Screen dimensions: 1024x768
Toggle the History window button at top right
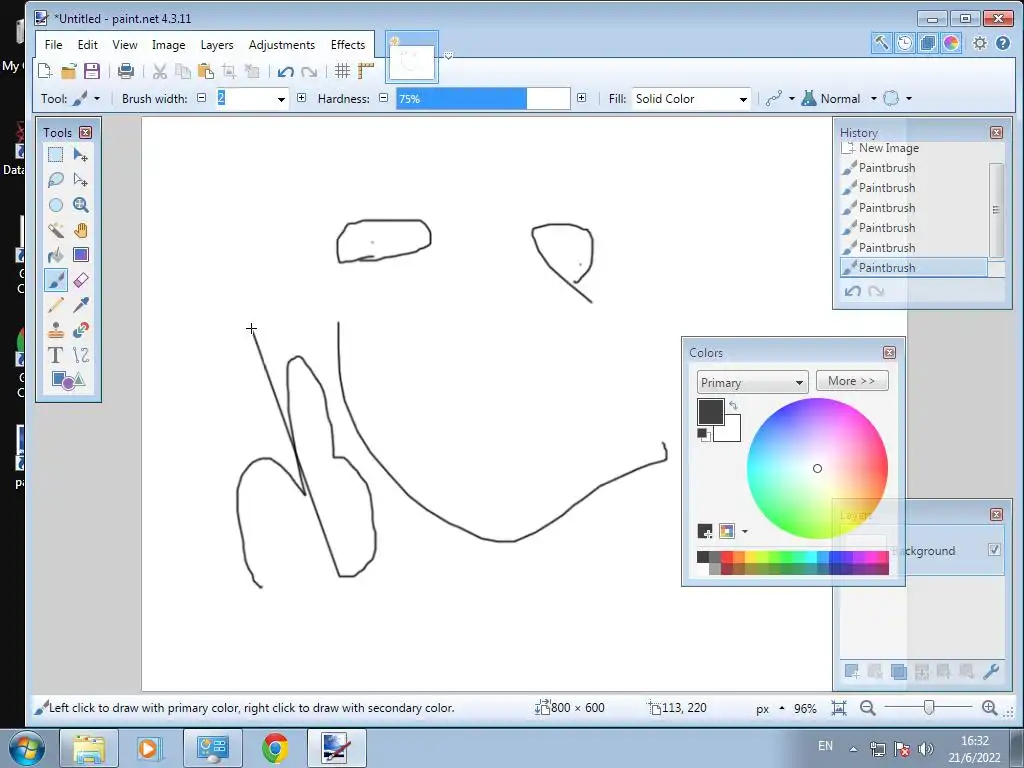[904, 43]
